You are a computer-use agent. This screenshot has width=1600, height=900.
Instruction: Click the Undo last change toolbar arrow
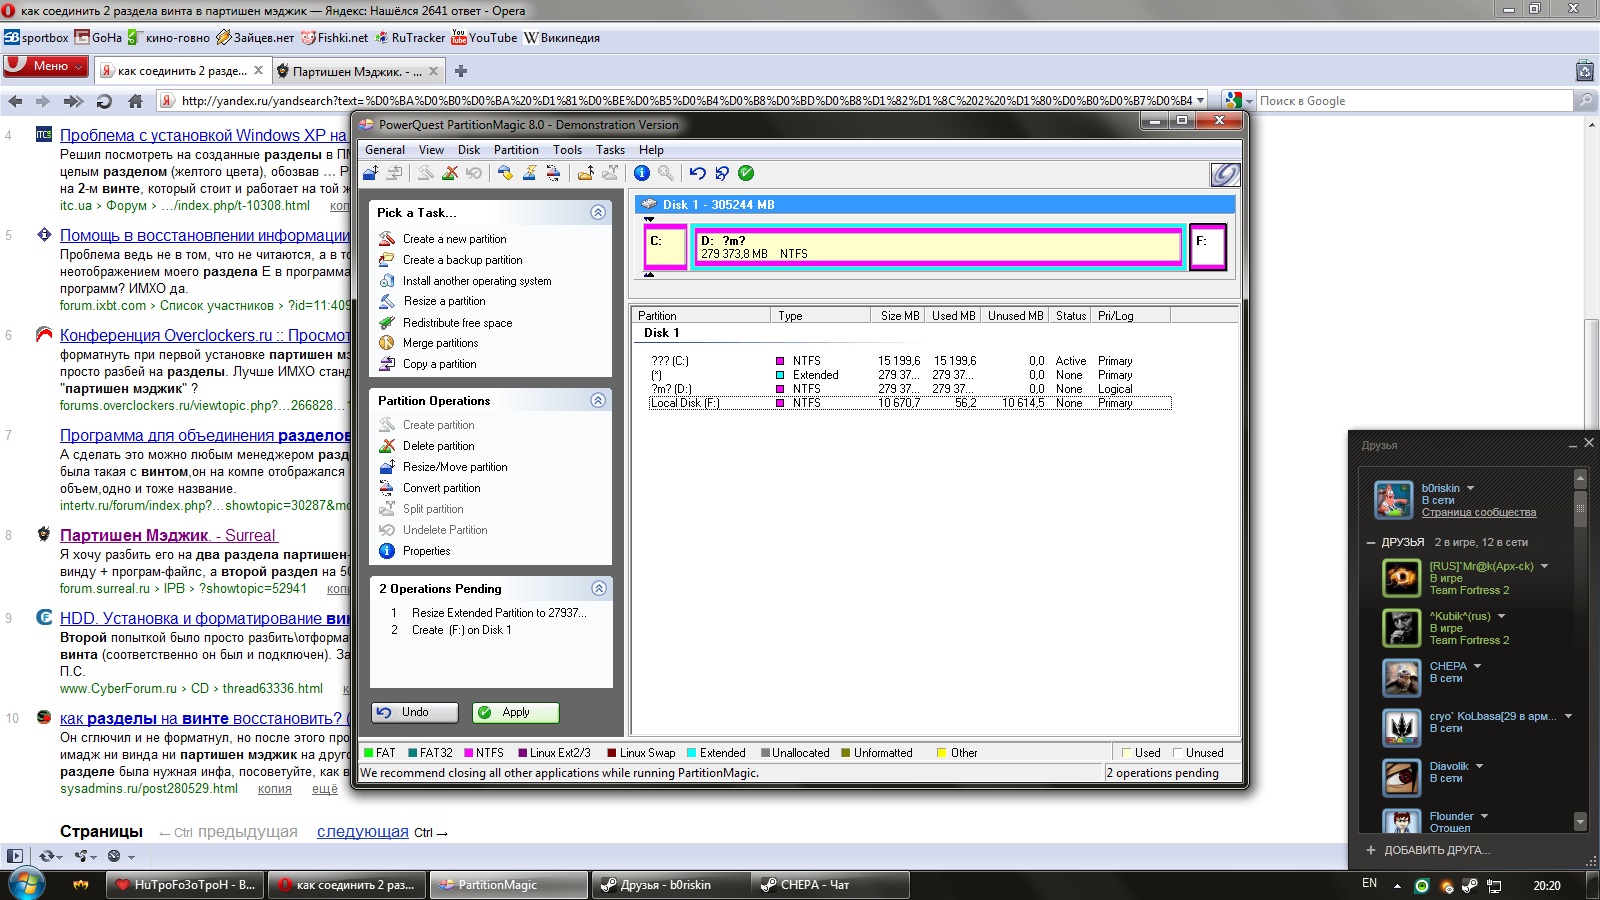pyautogui.click(x=698, y=173)
